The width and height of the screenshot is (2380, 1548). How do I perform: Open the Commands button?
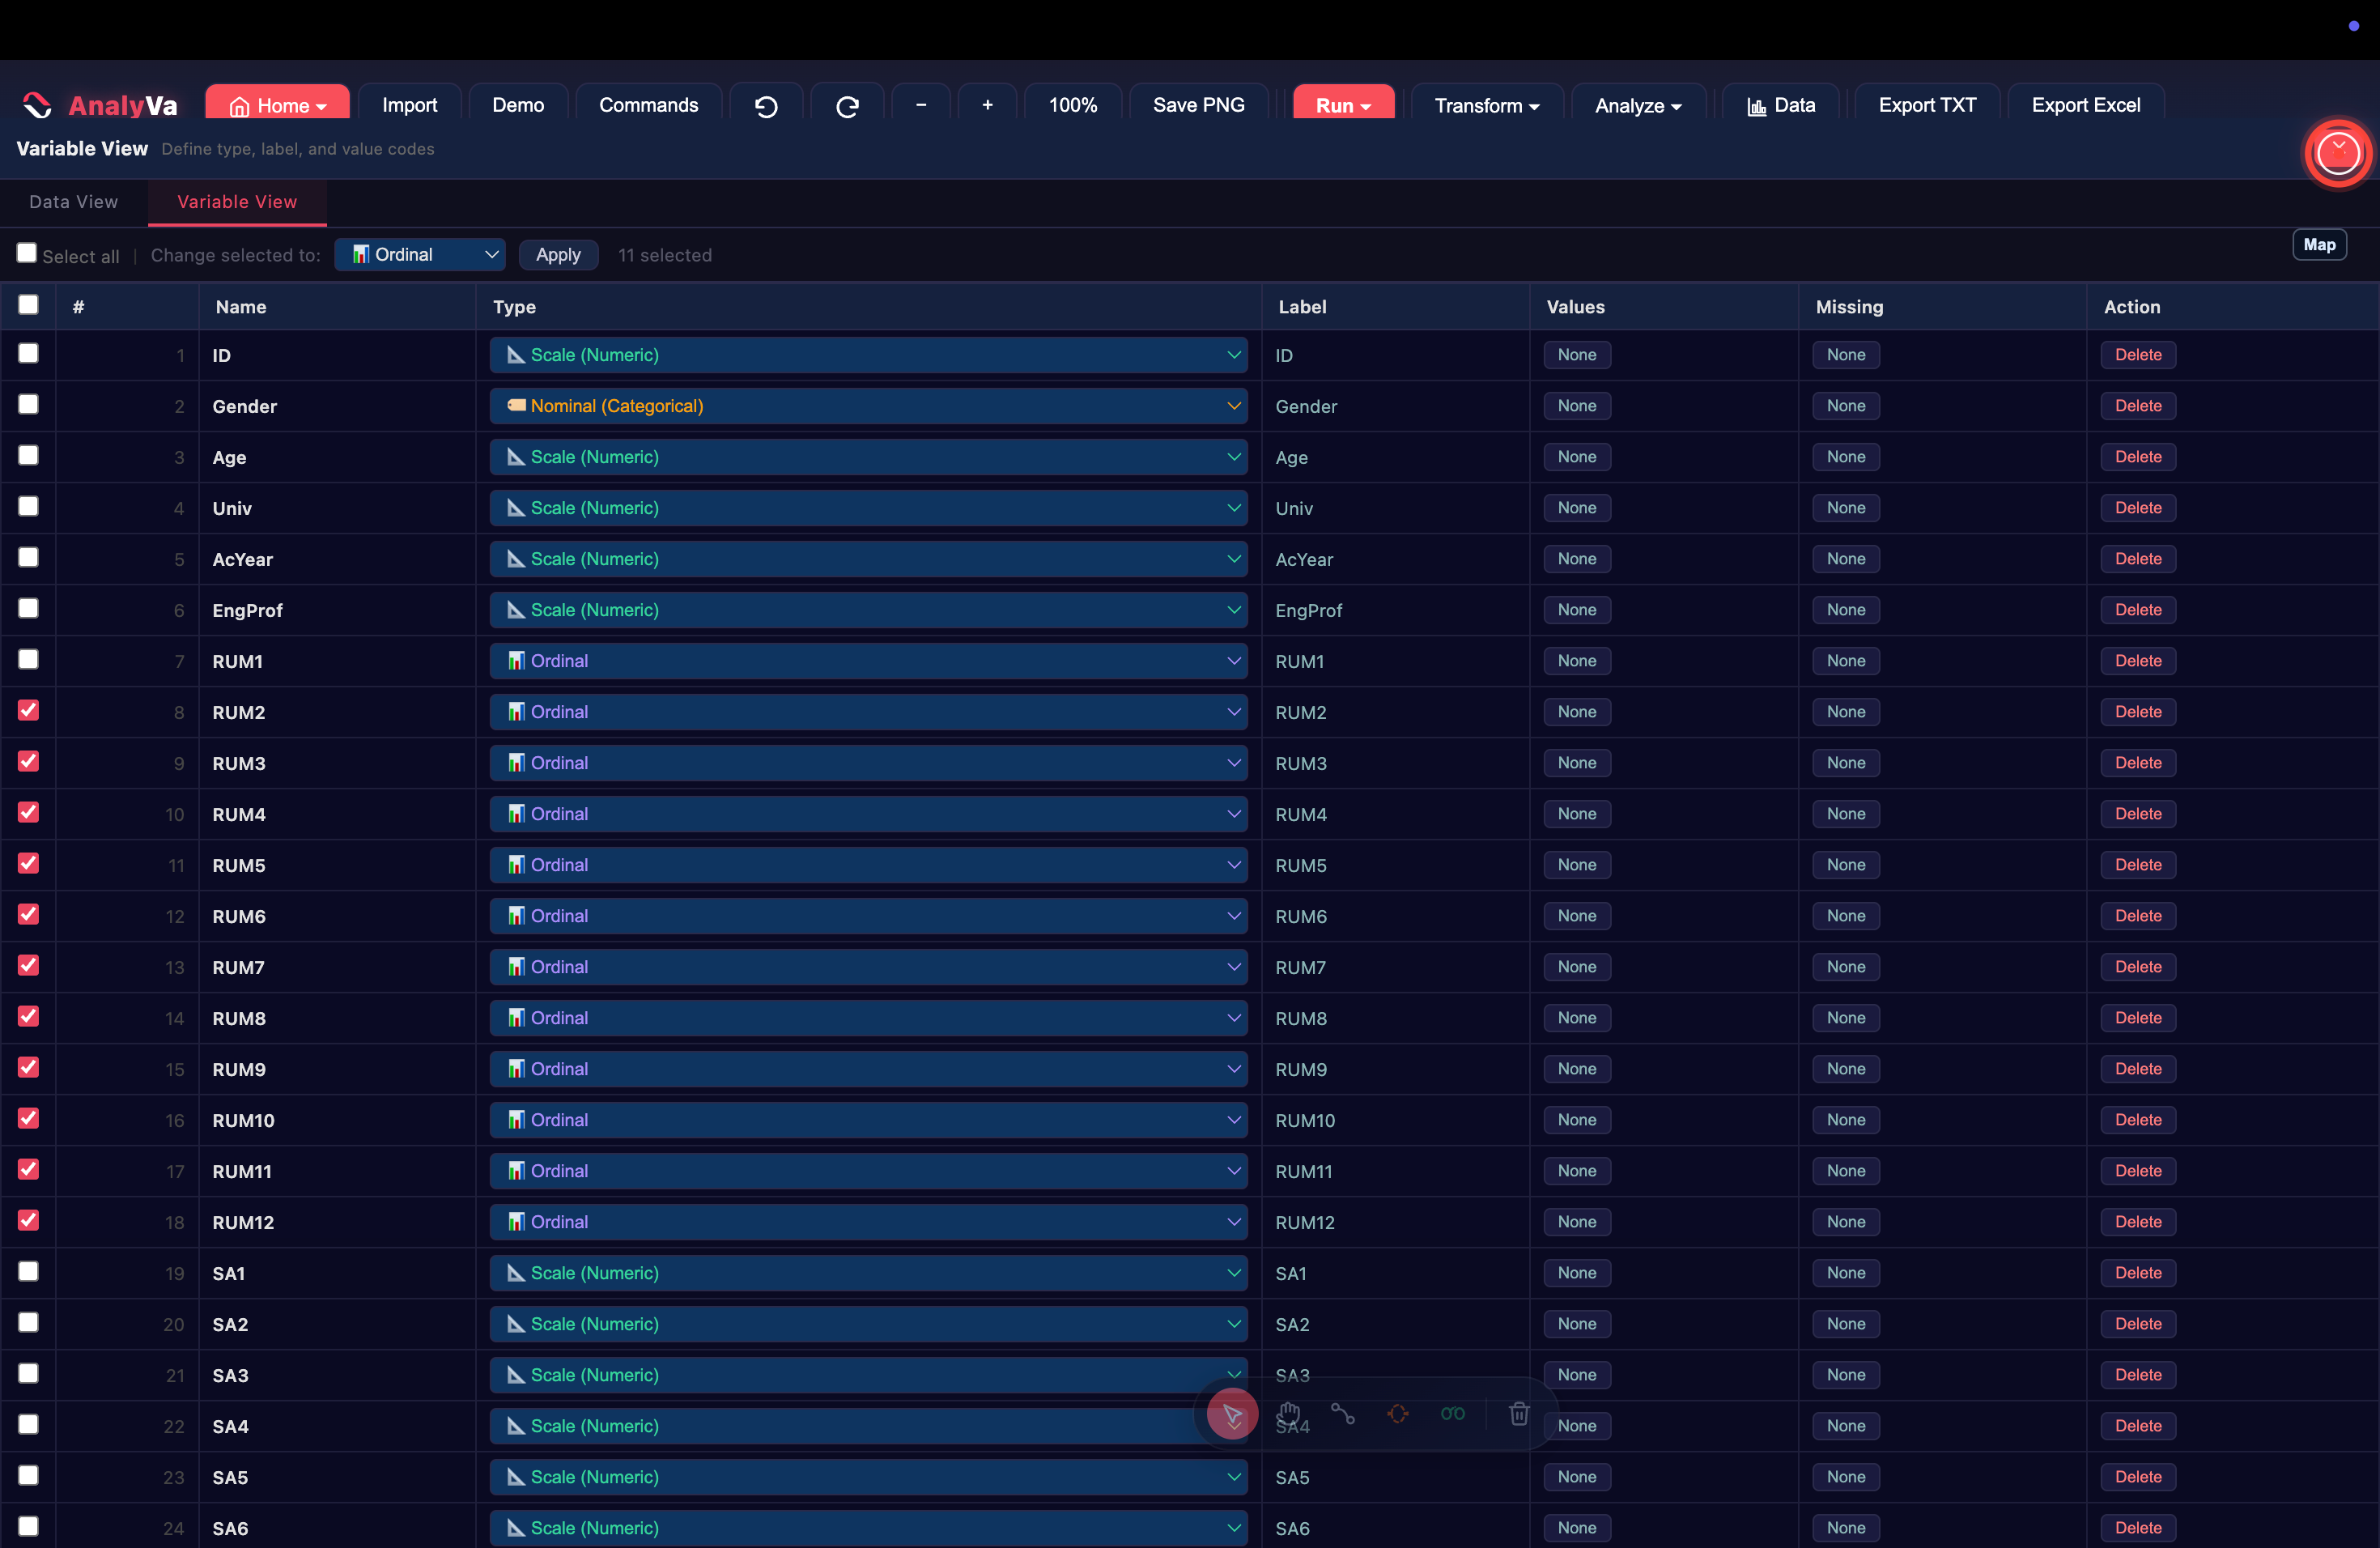coord(649,105)
